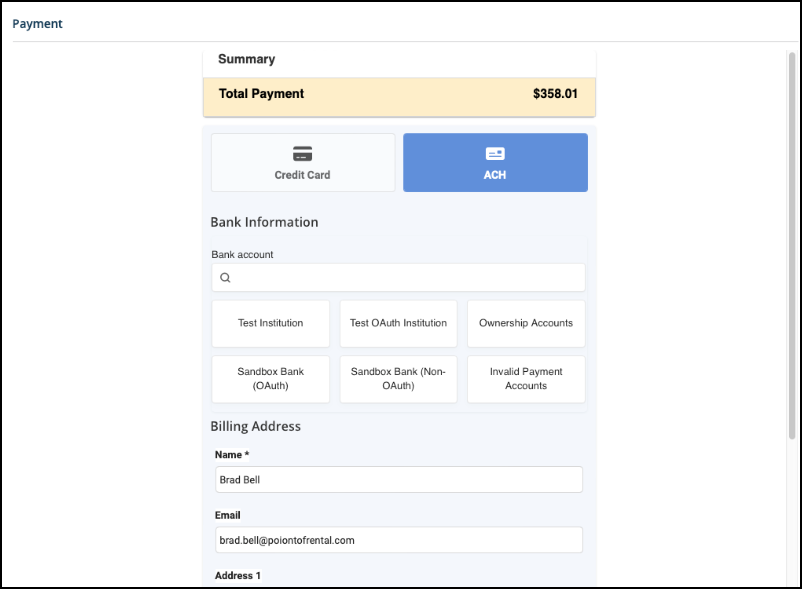Select Sandbox Bank (Non-OAuth)
This screenshot has height=589, width=802.
pyautogui.click(x=398, y=378)
